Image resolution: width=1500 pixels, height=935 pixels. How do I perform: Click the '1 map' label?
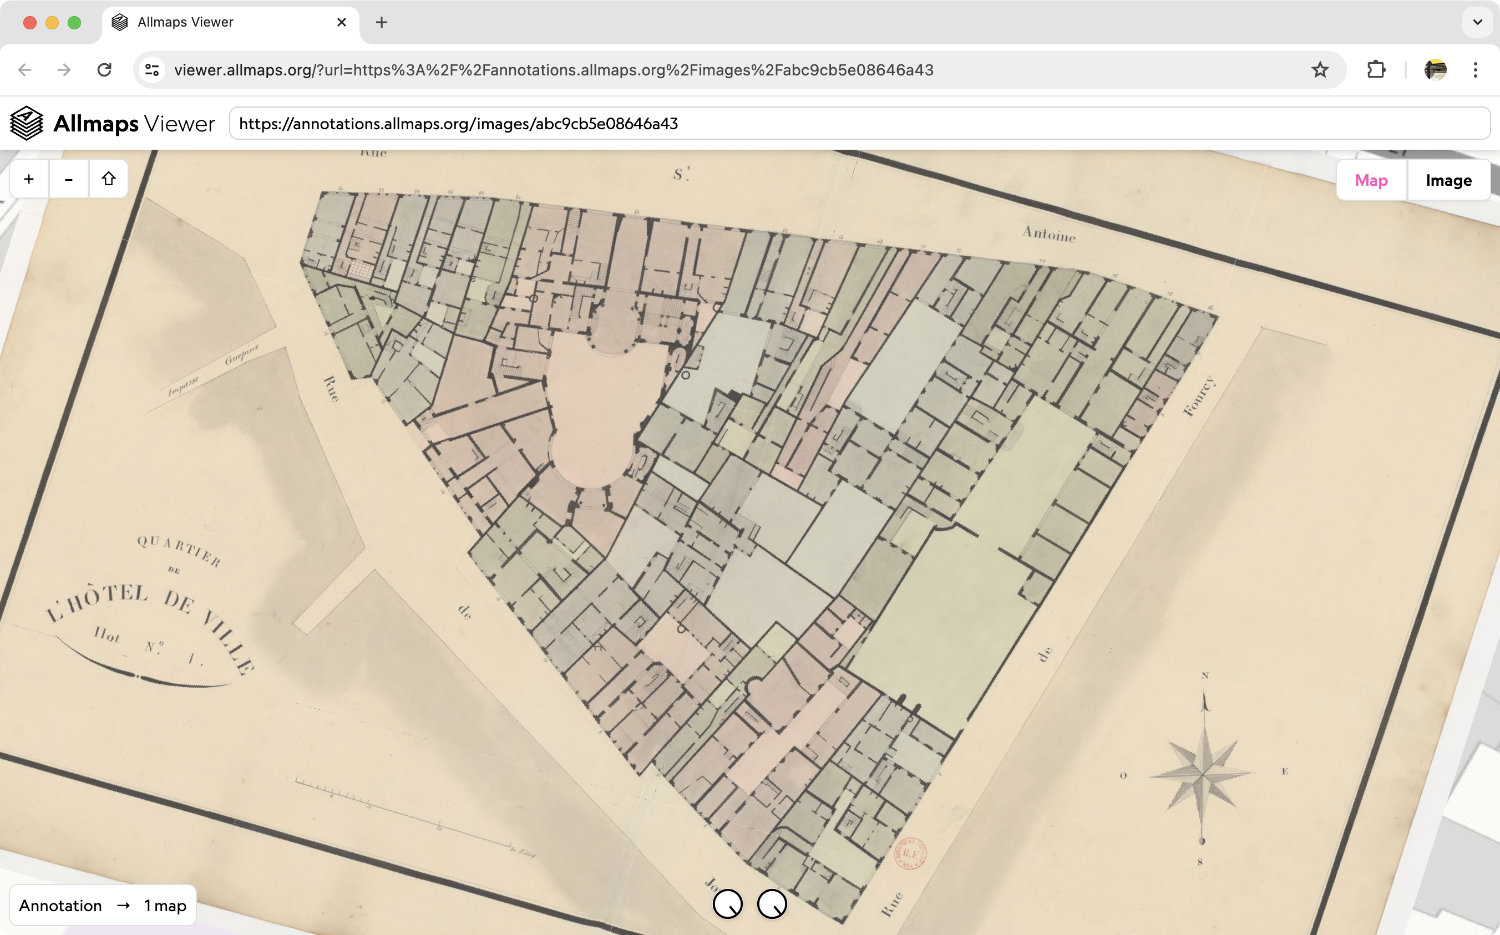pyautogui.click(x=165, y=905)
